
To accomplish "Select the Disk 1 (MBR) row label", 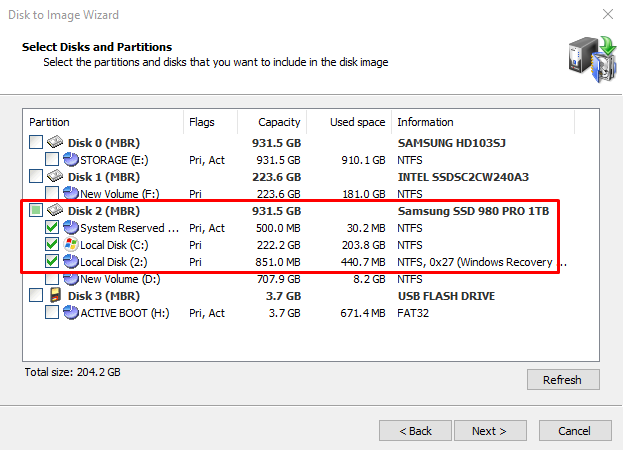I will coord(104,177).
